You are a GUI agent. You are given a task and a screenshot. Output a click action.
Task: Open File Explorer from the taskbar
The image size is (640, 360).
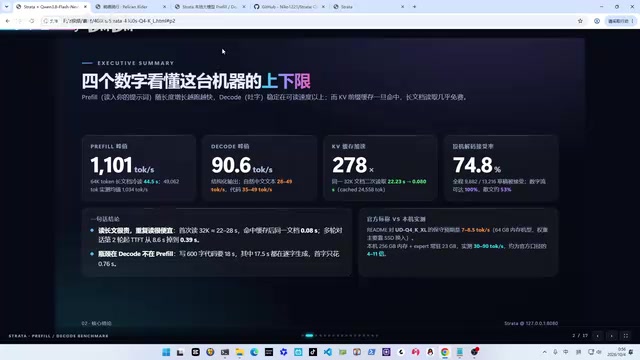pos(240,352)
